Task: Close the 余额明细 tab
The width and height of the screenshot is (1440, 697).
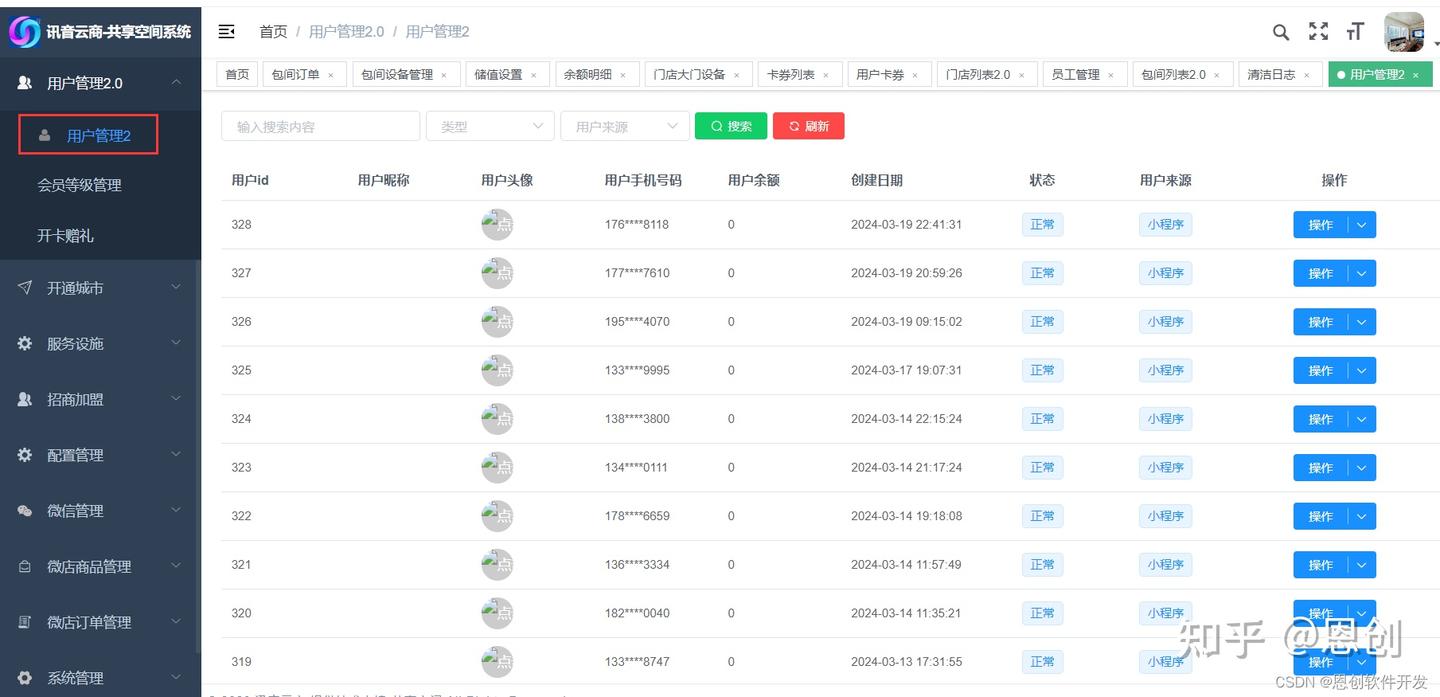Action: pos(623,75)
